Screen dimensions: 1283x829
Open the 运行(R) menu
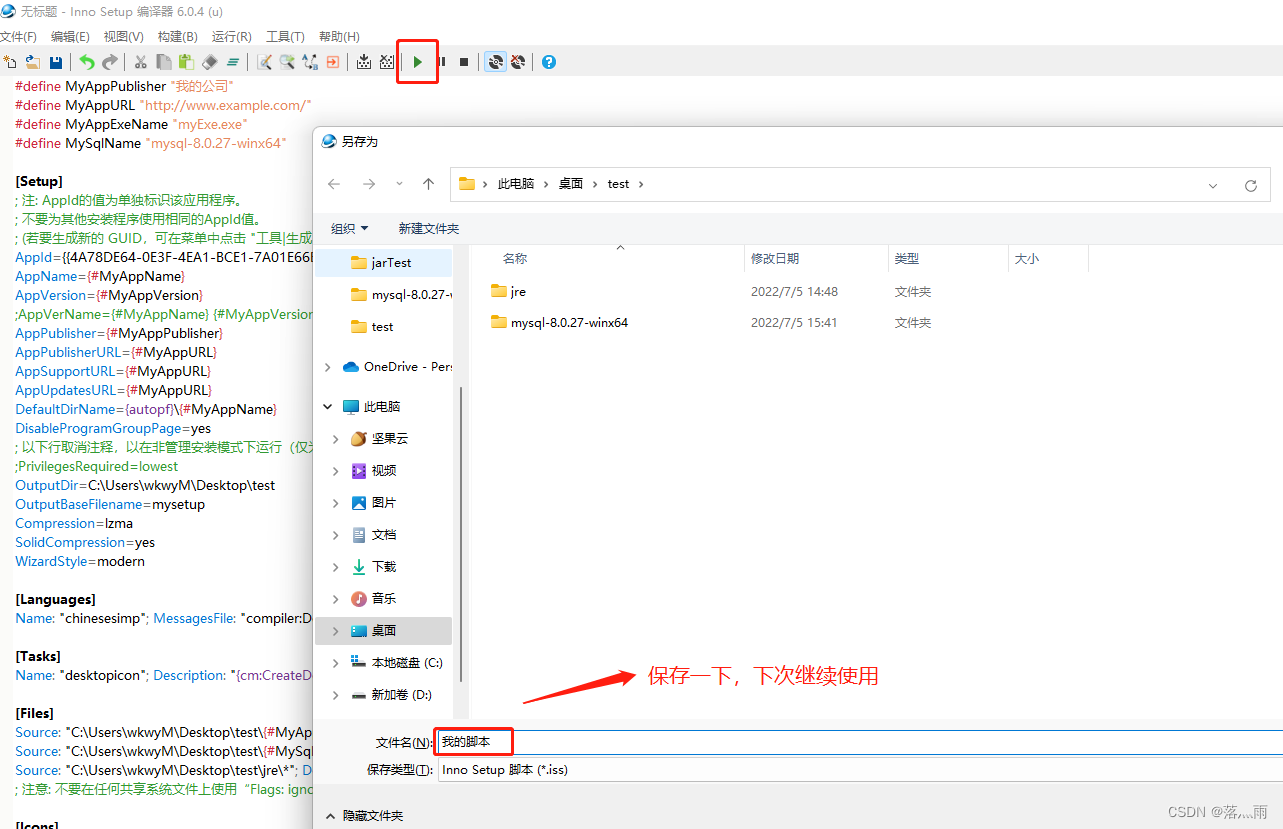click(x=232, y=37)
